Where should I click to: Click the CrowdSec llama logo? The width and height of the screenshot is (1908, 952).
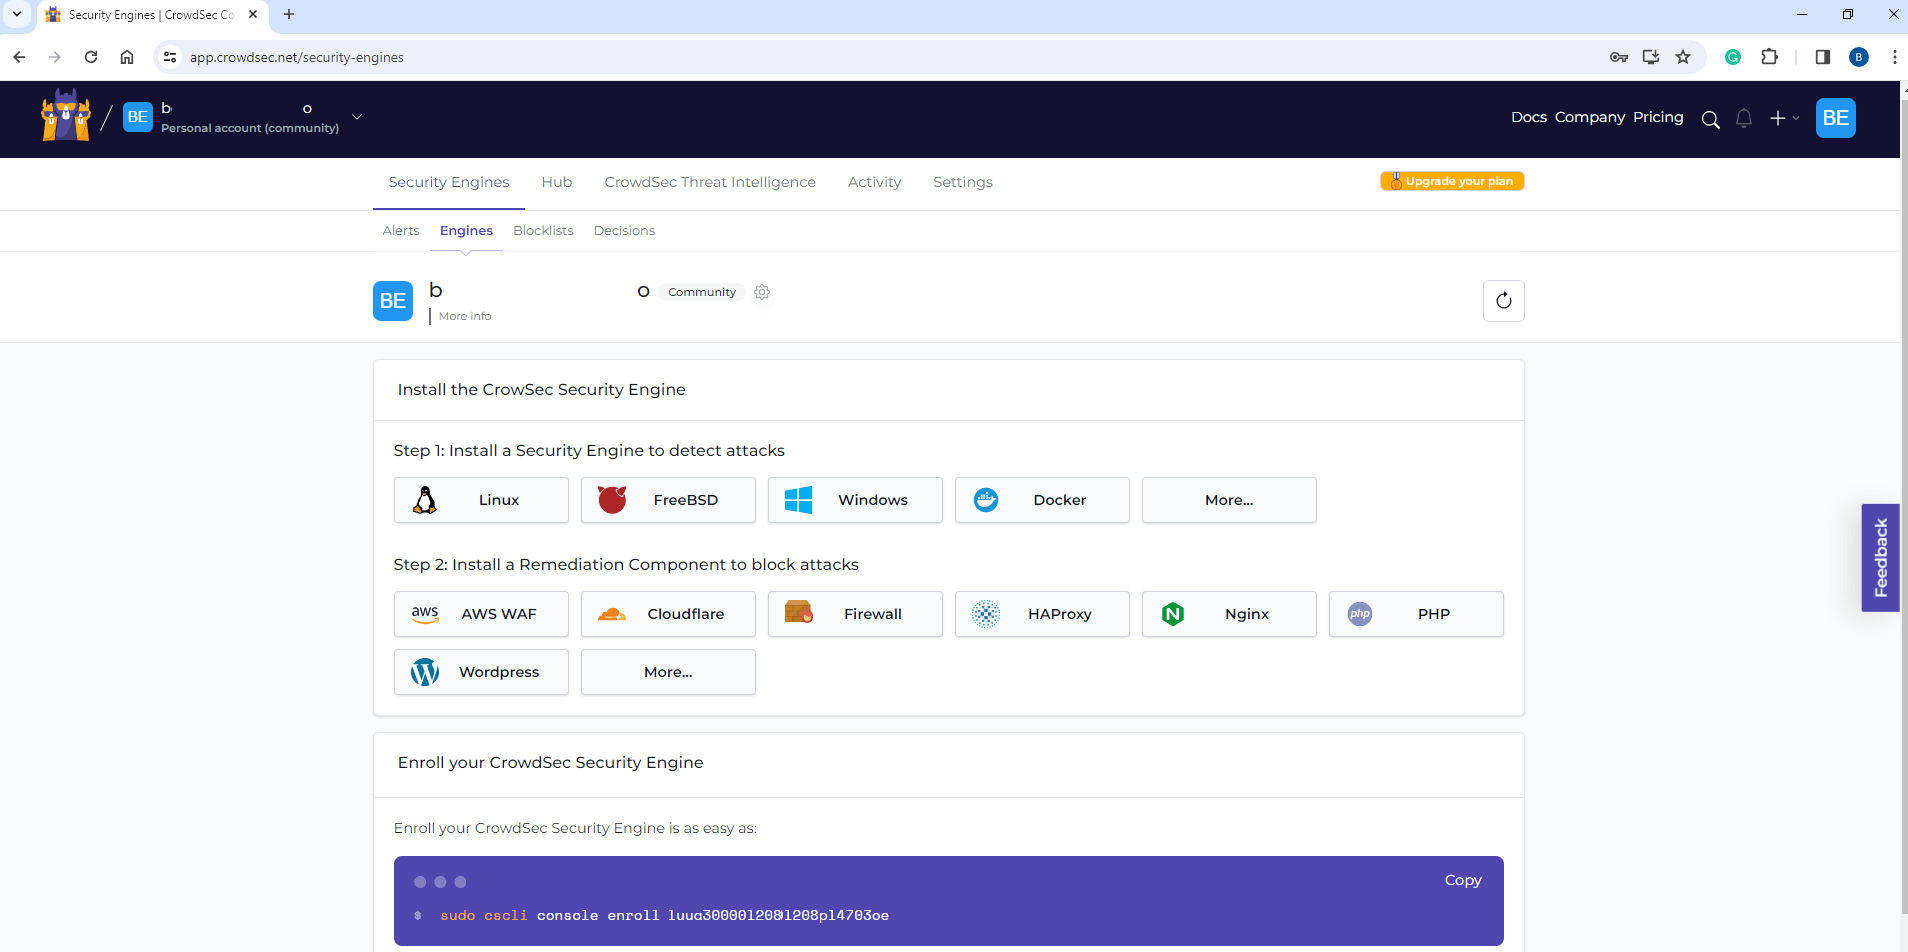(65, 116)
